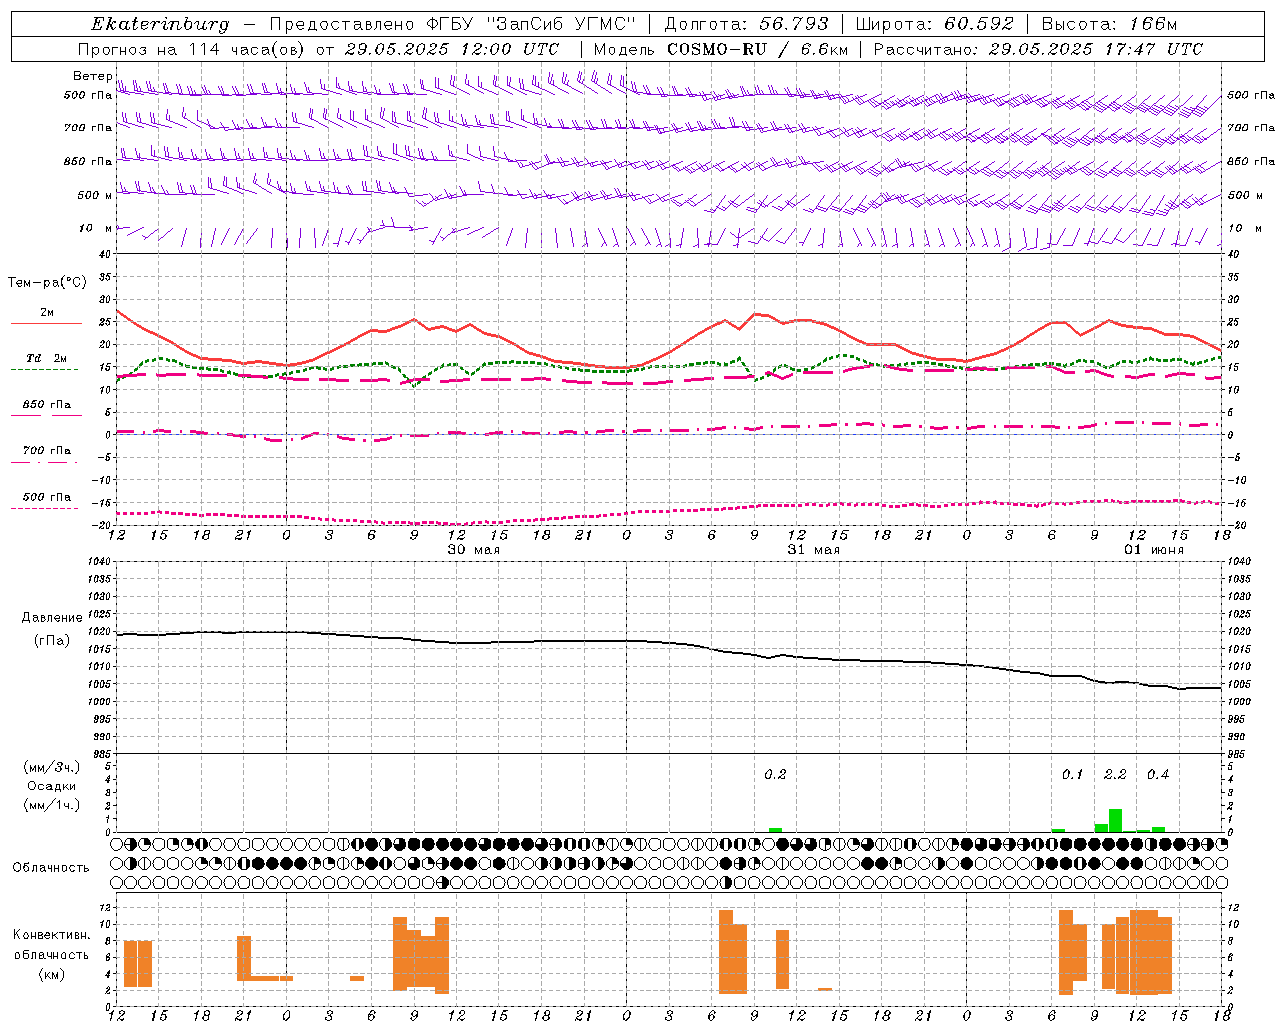
Task: Click the Конвективн. convective cloud label
Action: point(51,935)
